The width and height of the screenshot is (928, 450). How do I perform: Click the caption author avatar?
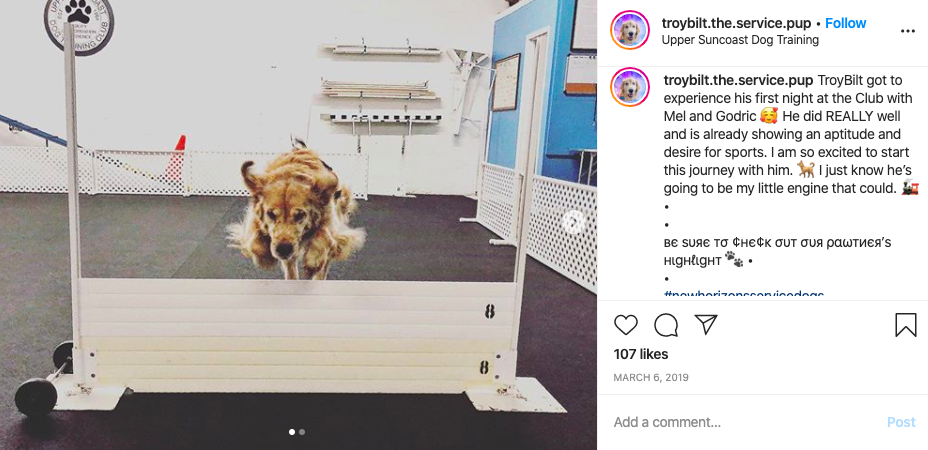(x=630, y=86)
